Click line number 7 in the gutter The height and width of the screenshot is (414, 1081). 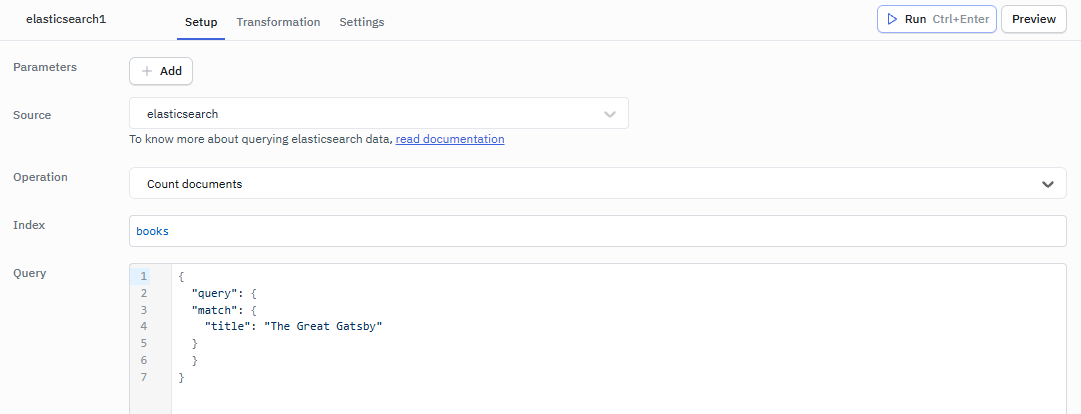tap(144, 377)
